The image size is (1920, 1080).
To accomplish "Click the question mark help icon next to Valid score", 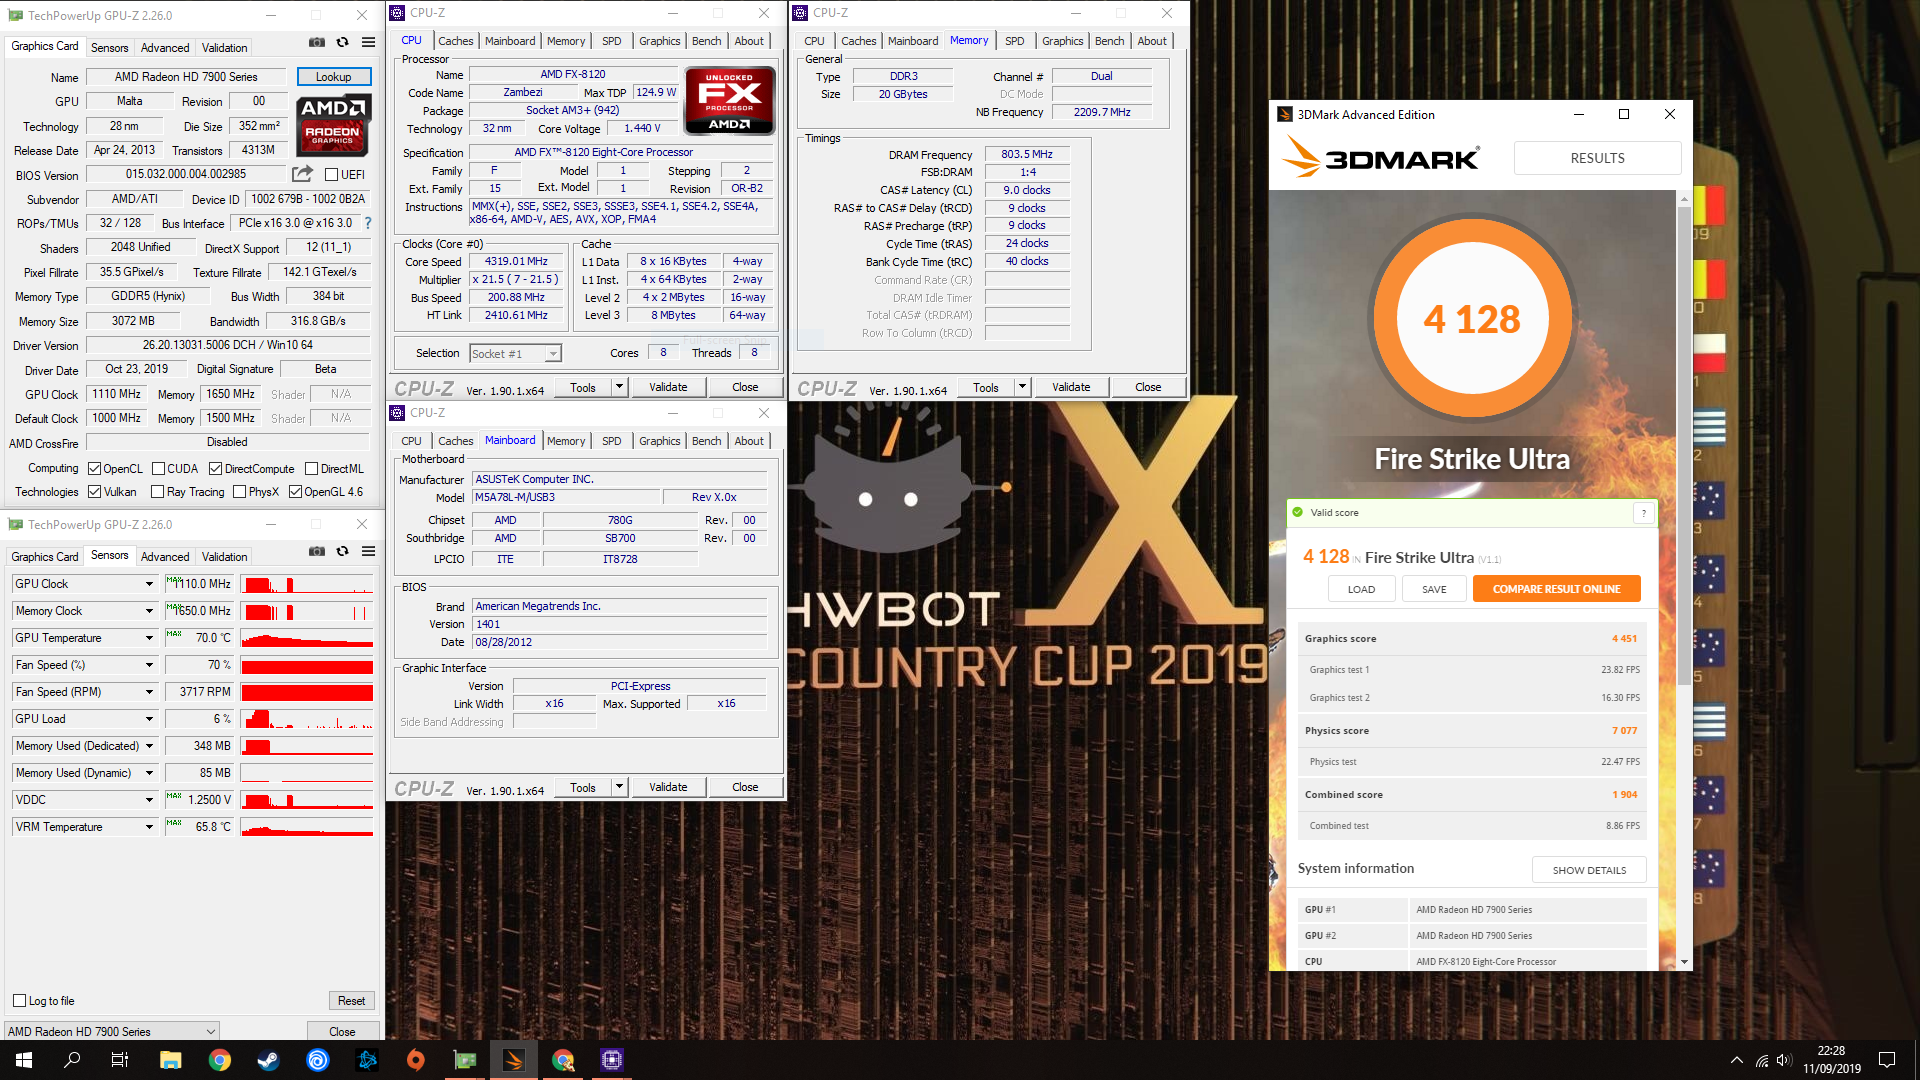I will click(1643, 513).
